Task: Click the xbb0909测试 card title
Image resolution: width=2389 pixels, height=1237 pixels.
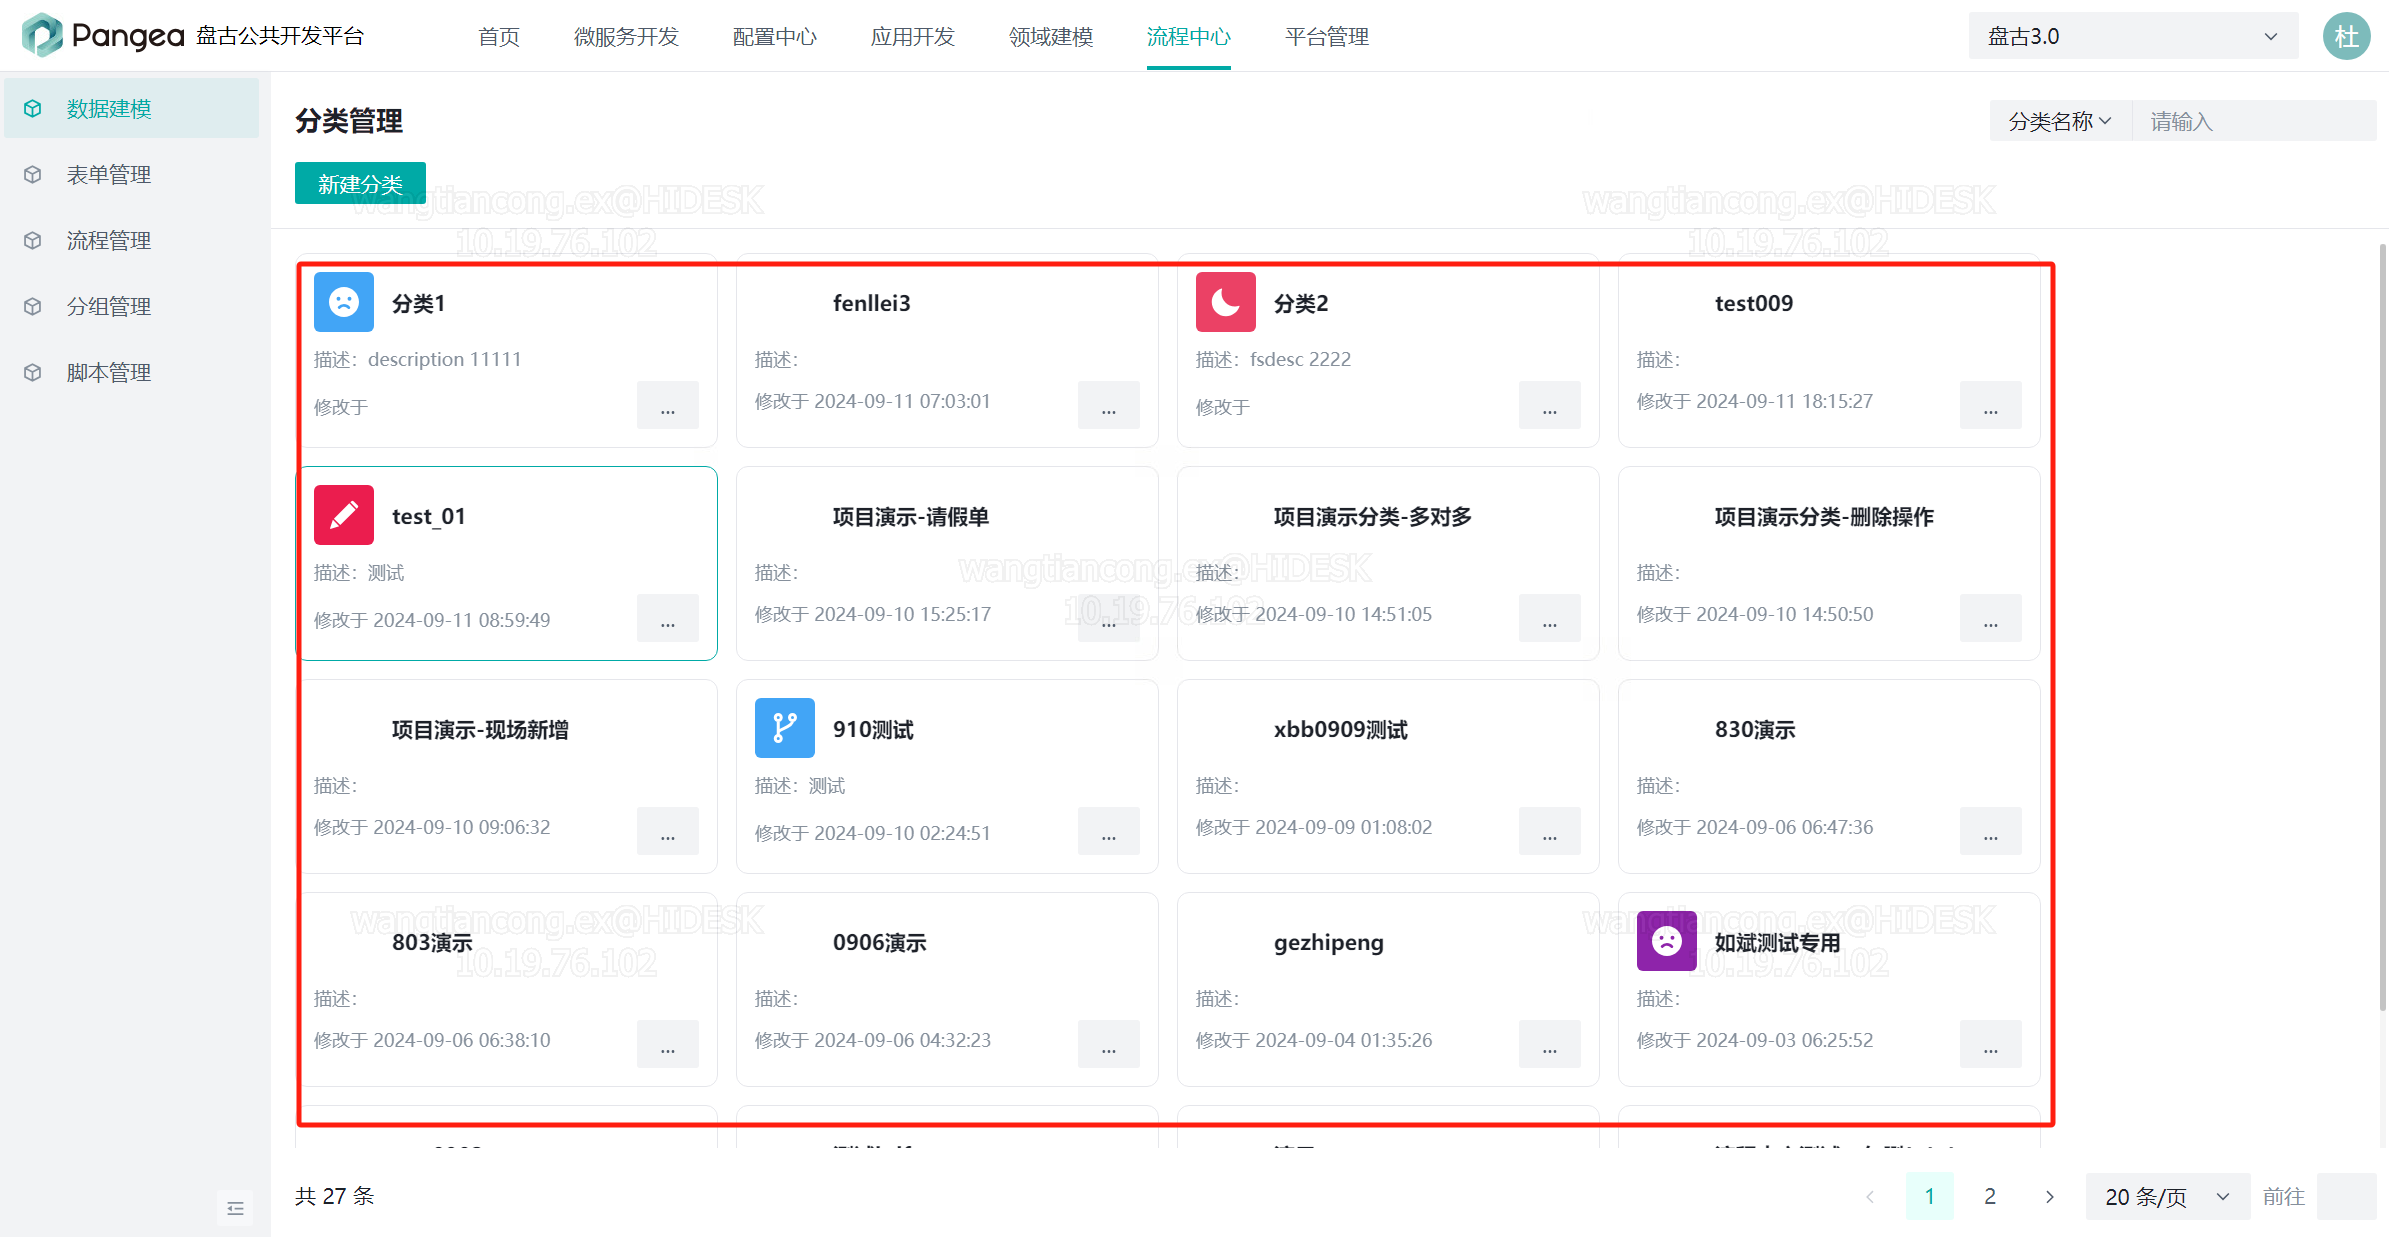Action: (1341, 729)
